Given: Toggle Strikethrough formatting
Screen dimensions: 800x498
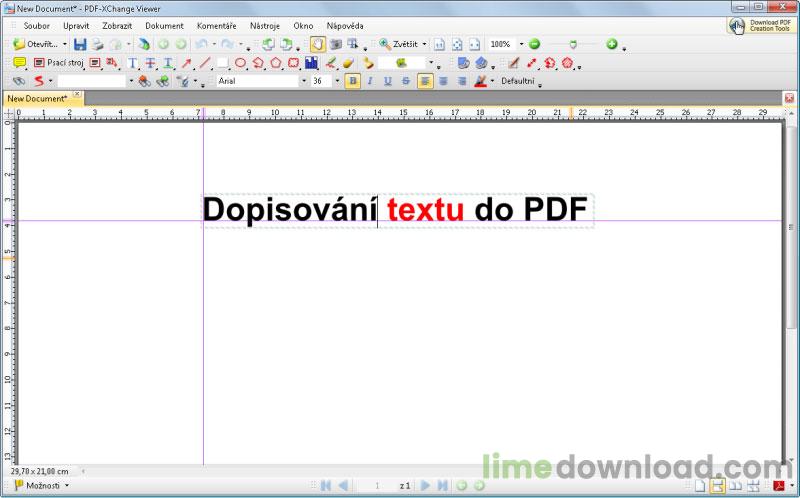Looking at the screenshot, I should click(x=406, y=81).
